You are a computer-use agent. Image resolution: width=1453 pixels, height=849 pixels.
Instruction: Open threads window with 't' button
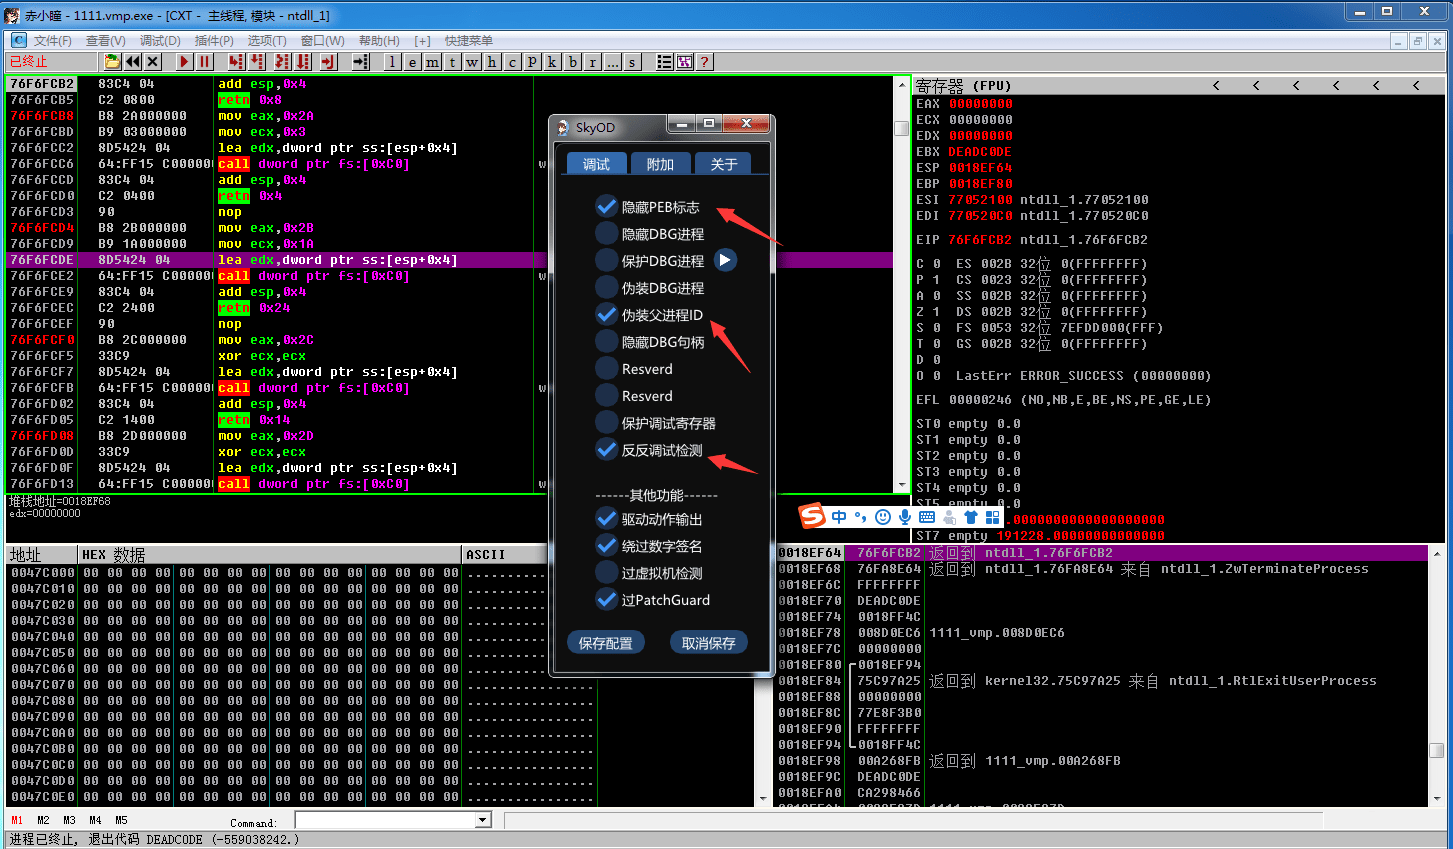tap(452, 62)
